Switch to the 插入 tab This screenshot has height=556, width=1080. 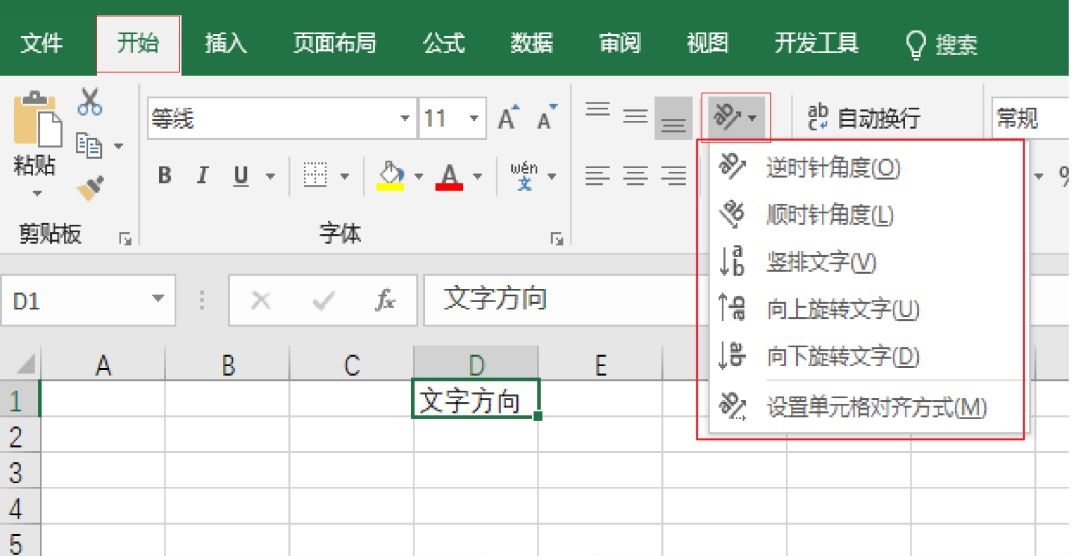point(226,43)
